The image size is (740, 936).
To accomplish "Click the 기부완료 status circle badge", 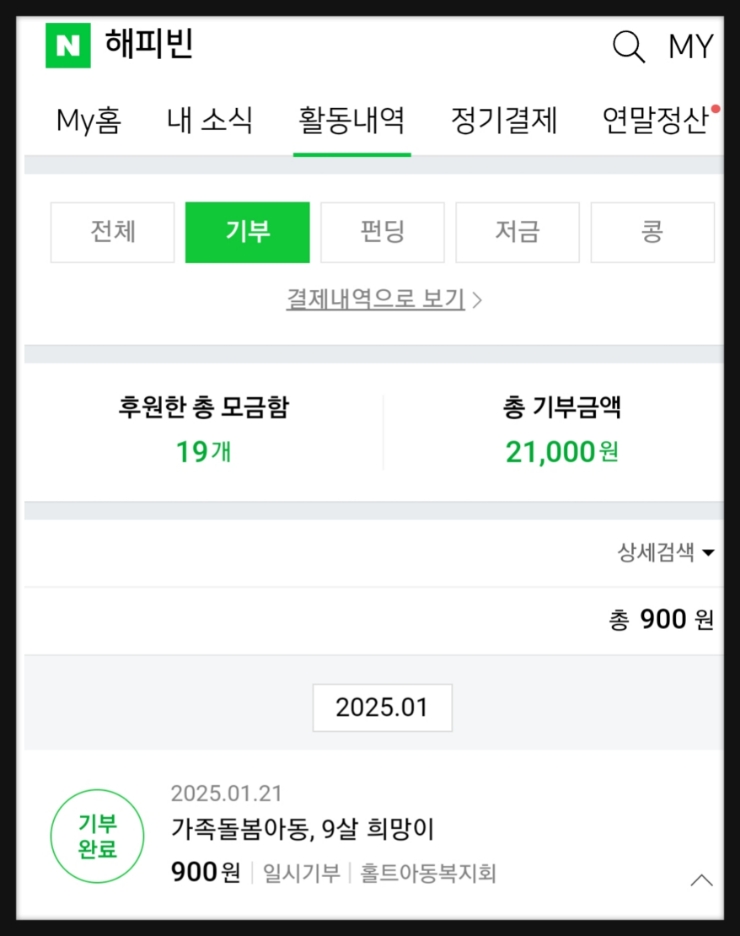I will 97,837.
